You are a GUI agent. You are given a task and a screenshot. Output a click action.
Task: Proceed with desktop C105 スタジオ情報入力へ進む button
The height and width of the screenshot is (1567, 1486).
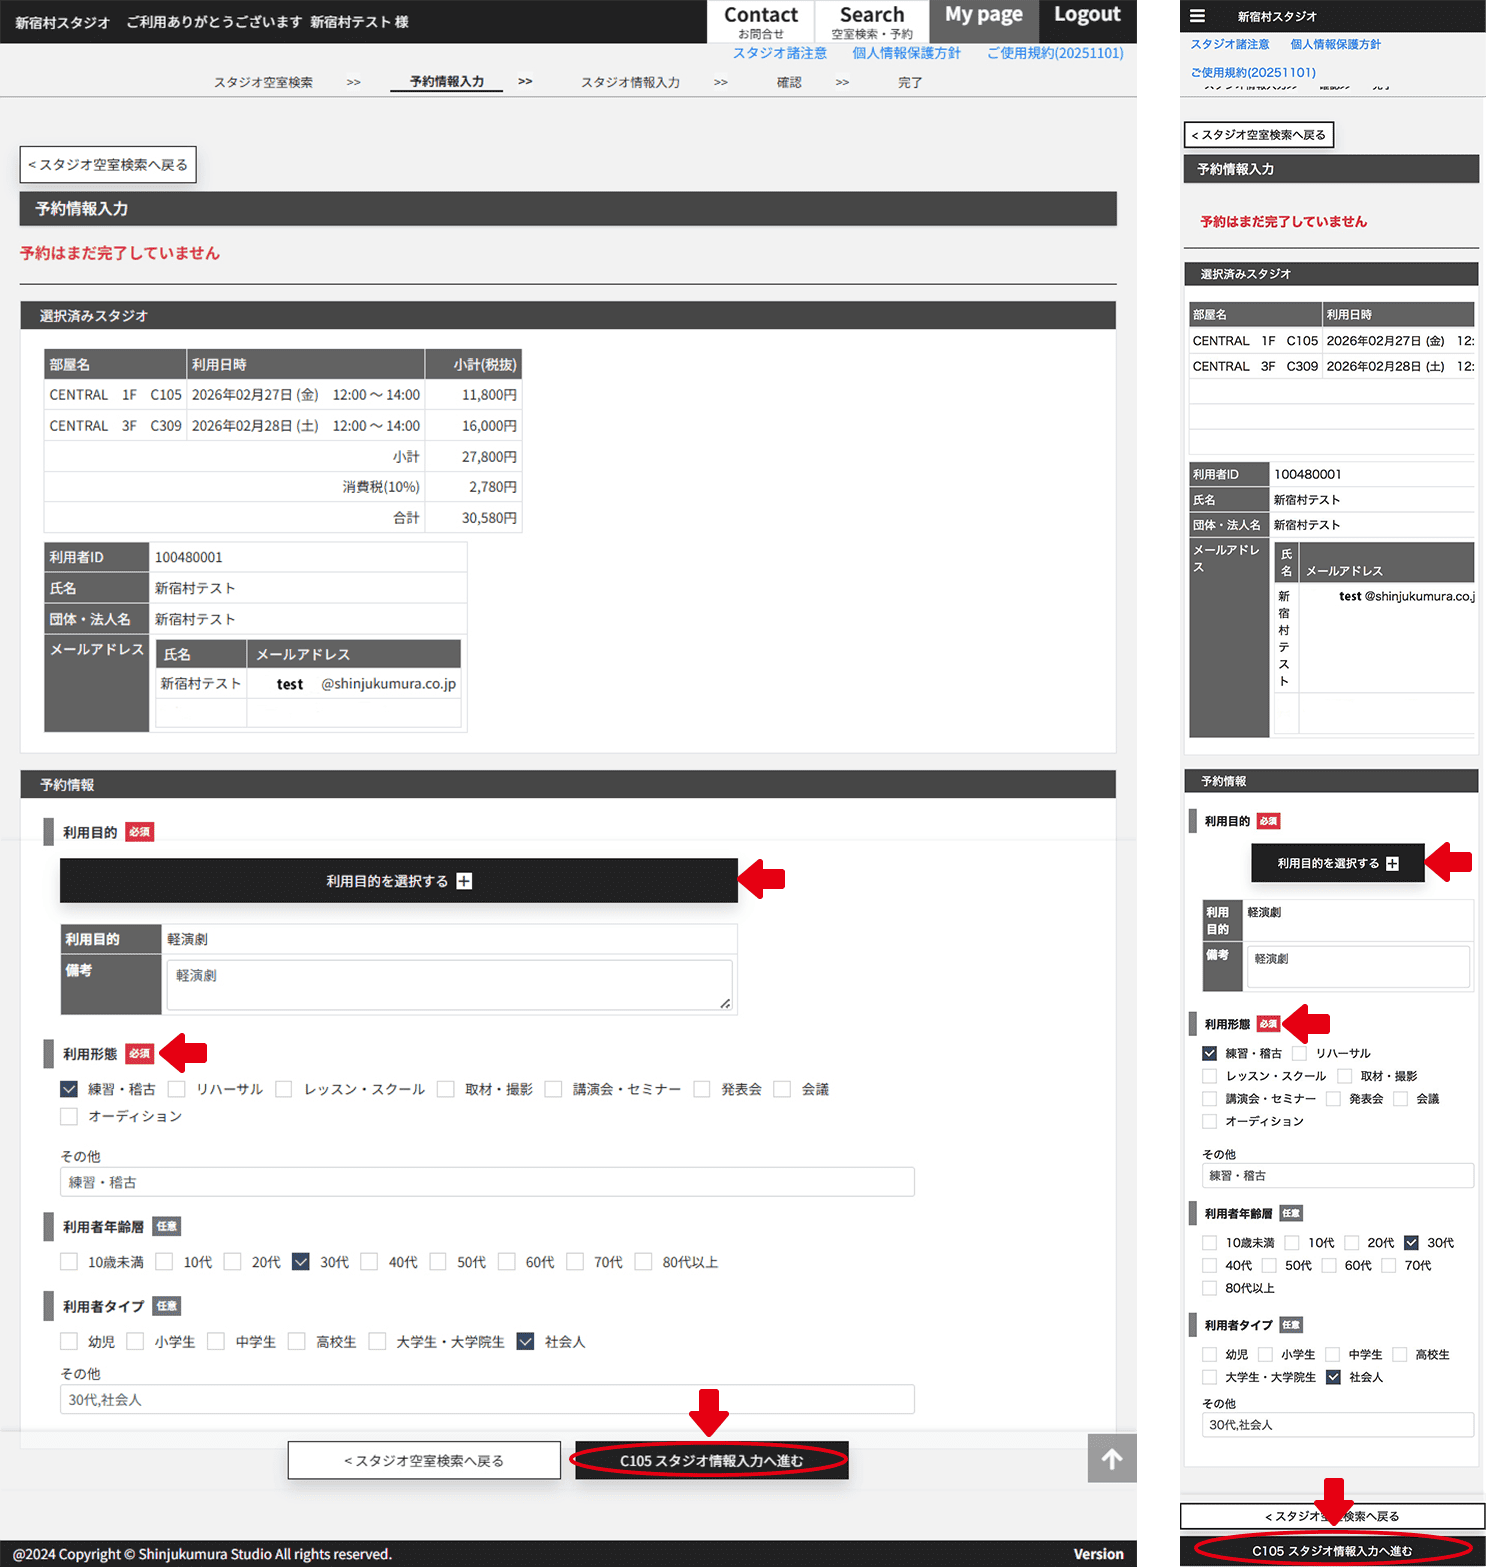click(711, 1460)
